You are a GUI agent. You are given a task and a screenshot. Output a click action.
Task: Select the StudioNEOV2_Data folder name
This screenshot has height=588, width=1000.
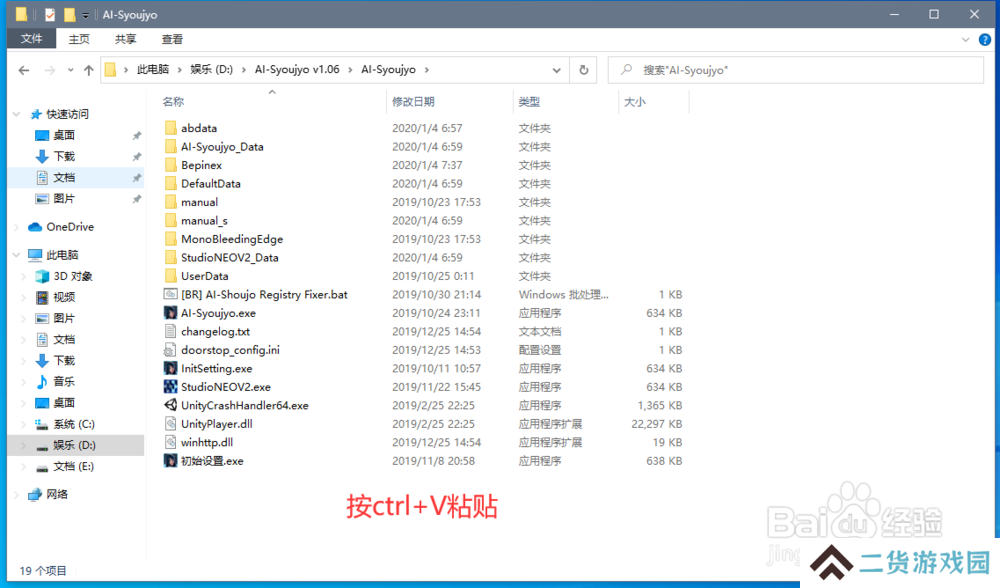coord(230,258)
